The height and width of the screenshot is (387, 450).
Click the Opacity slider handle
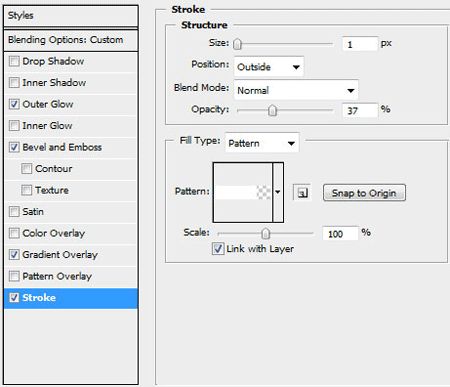[x=272, y=110]
